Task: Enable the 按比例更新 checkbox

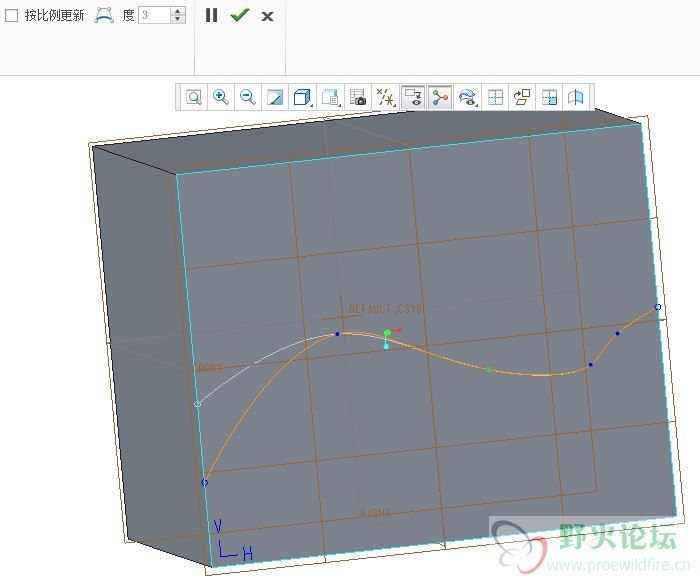Action: click(x=11, y=16)
